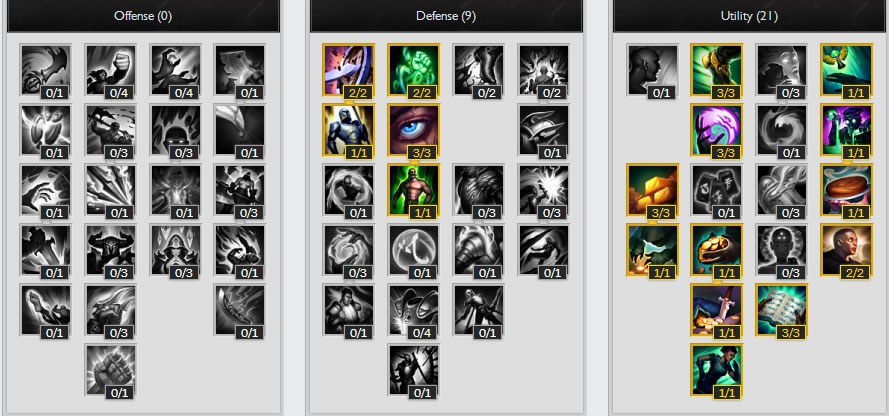
Task: Click the green boots Fleet of Foot mastery
Action: click(717, 70)
